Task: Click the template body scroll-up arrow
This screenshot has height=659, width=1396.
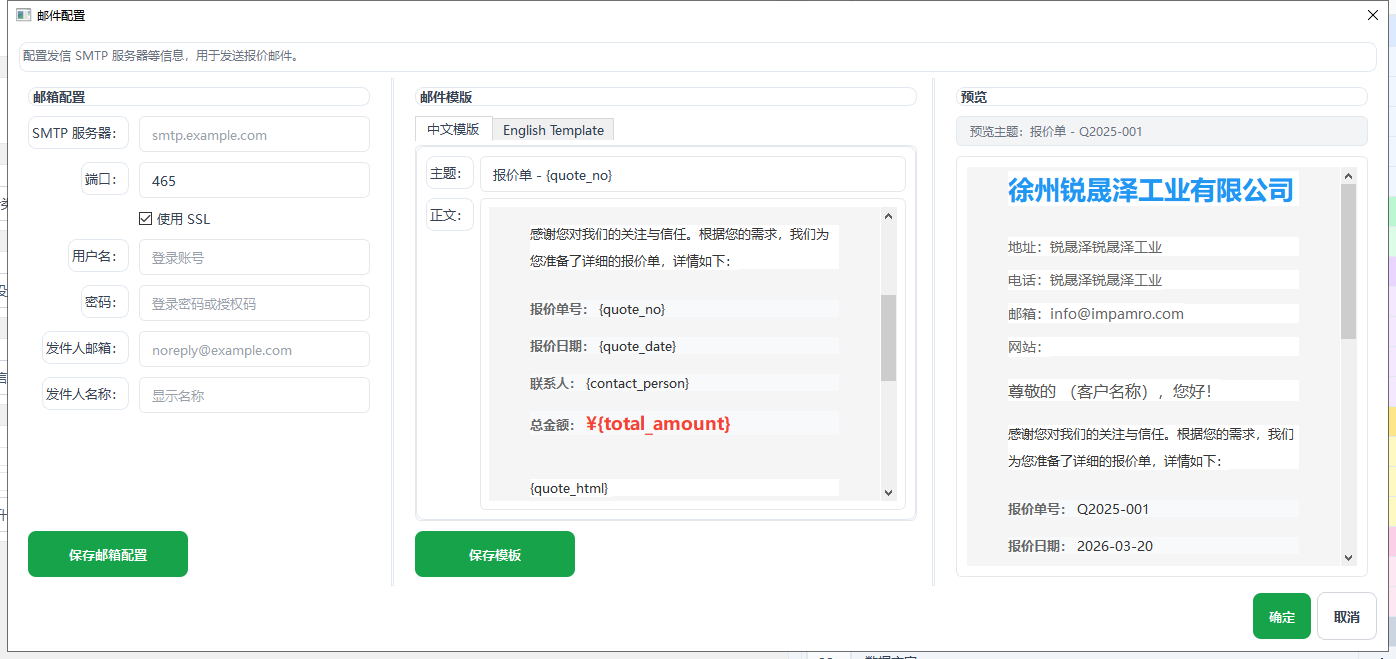Action: 888,216
